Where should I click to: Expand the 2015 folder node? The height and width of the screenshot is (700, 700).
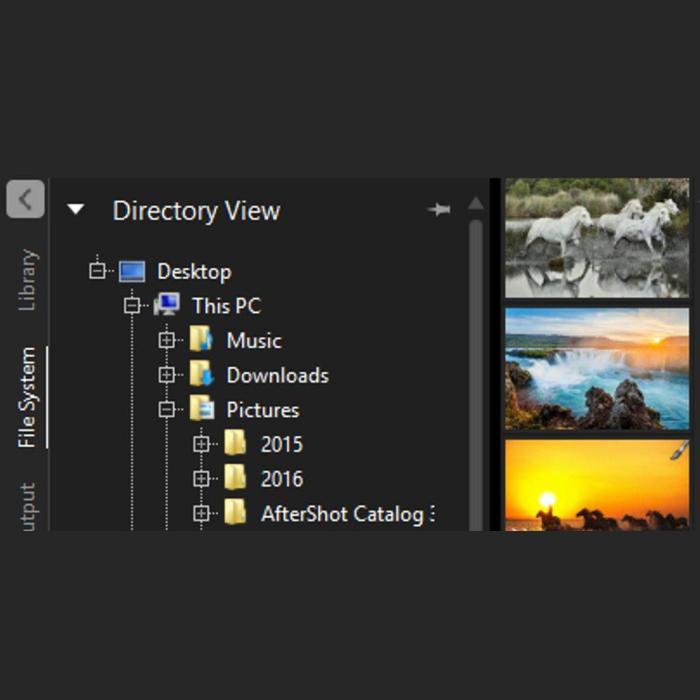202,444
